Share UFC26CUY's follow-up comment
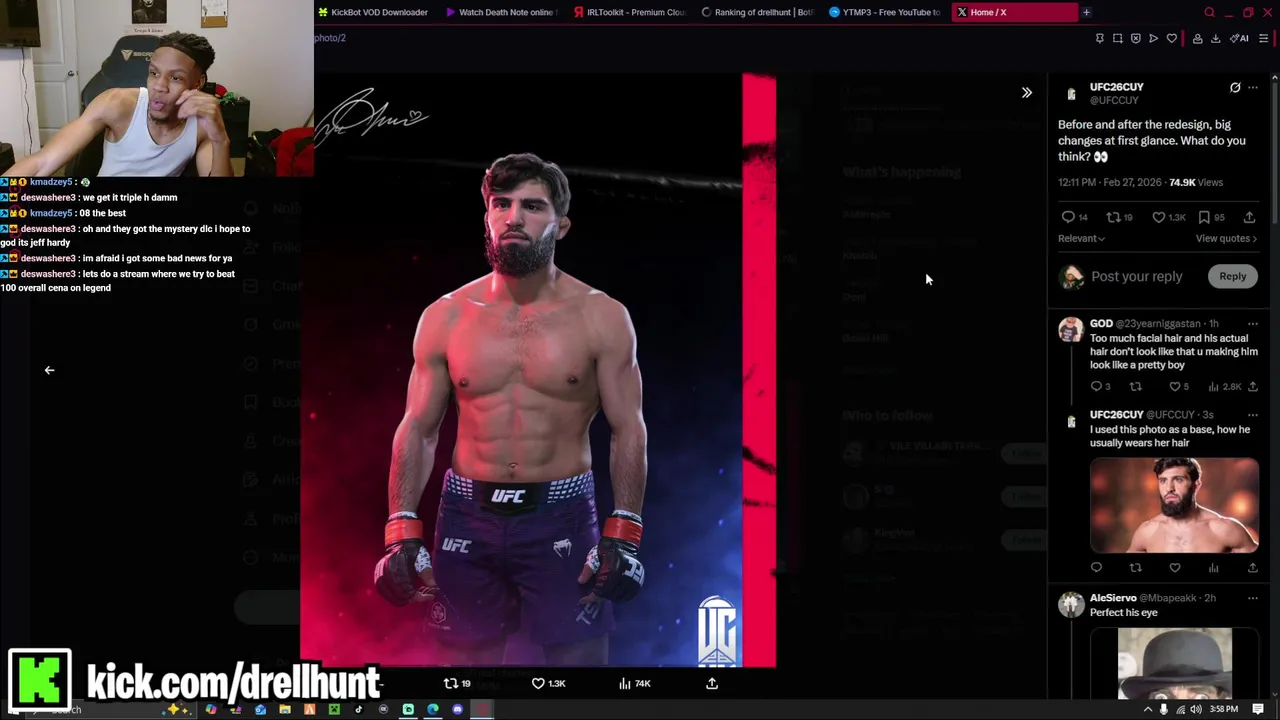1280x720 pixels. pyautogui.click(x=1252, y=568)
